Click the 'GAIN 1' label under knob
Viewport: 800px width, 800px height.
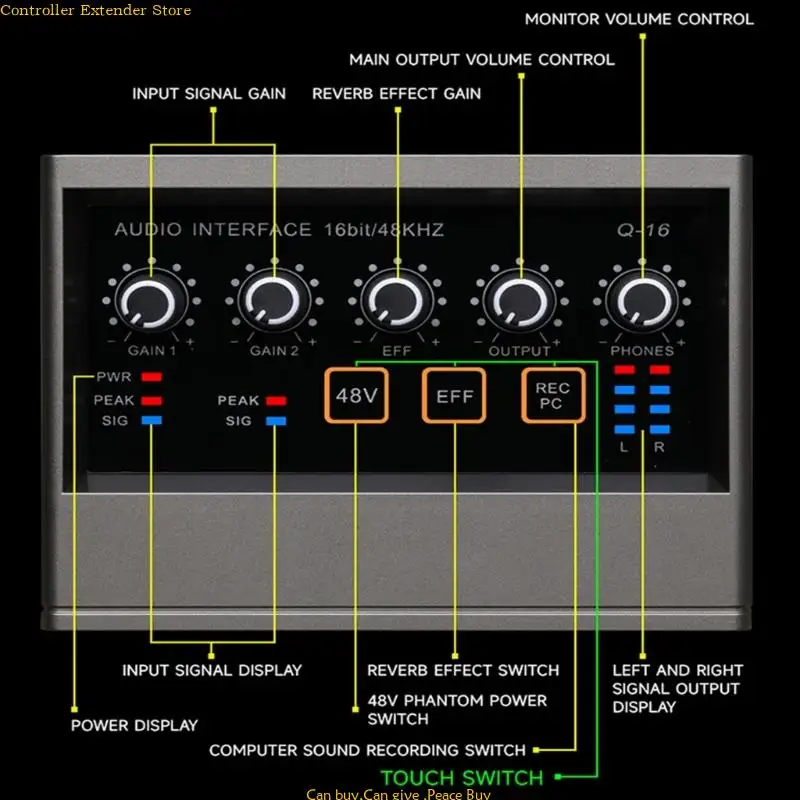[152, 351]
